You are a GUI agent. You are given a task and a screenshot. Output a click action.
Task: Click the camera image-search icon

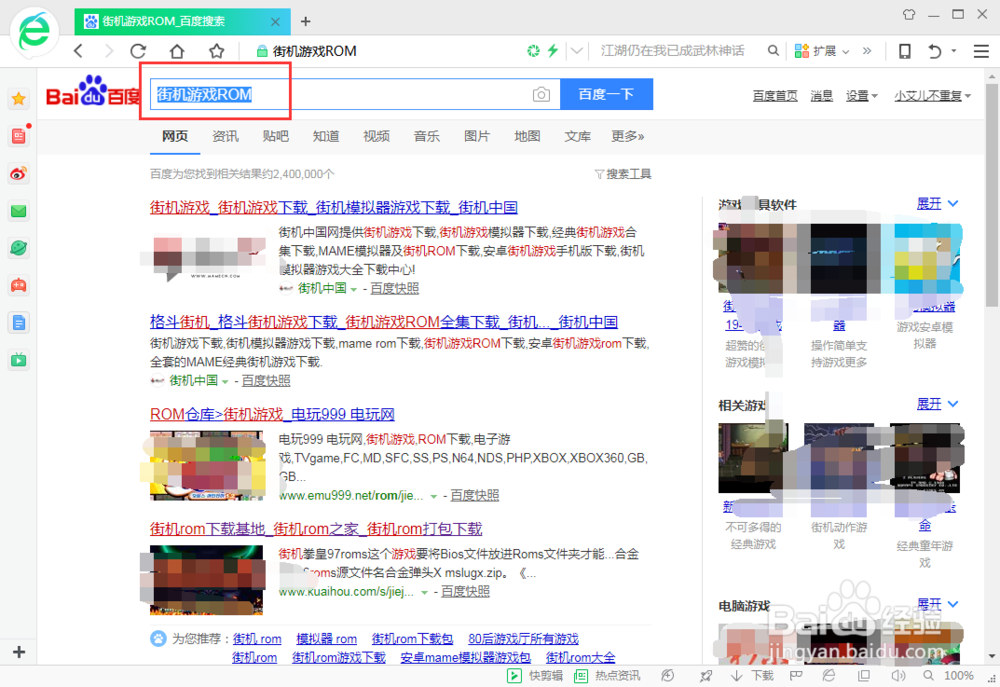click(541, 94)
